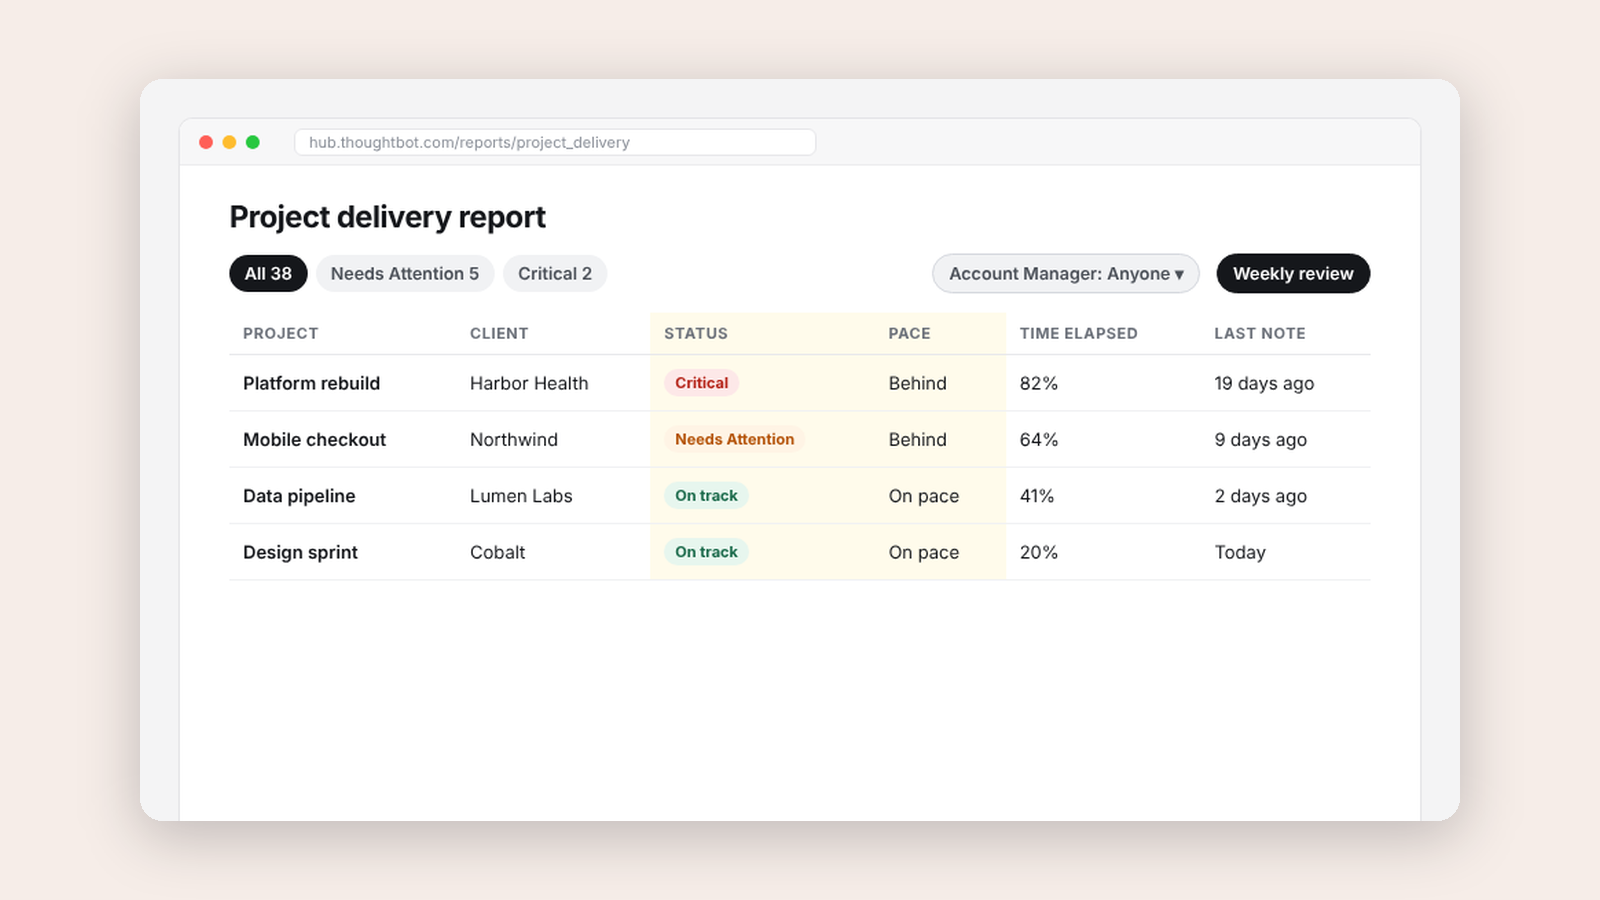
Task: Click the browser URL address field
Action: point(555,142)
